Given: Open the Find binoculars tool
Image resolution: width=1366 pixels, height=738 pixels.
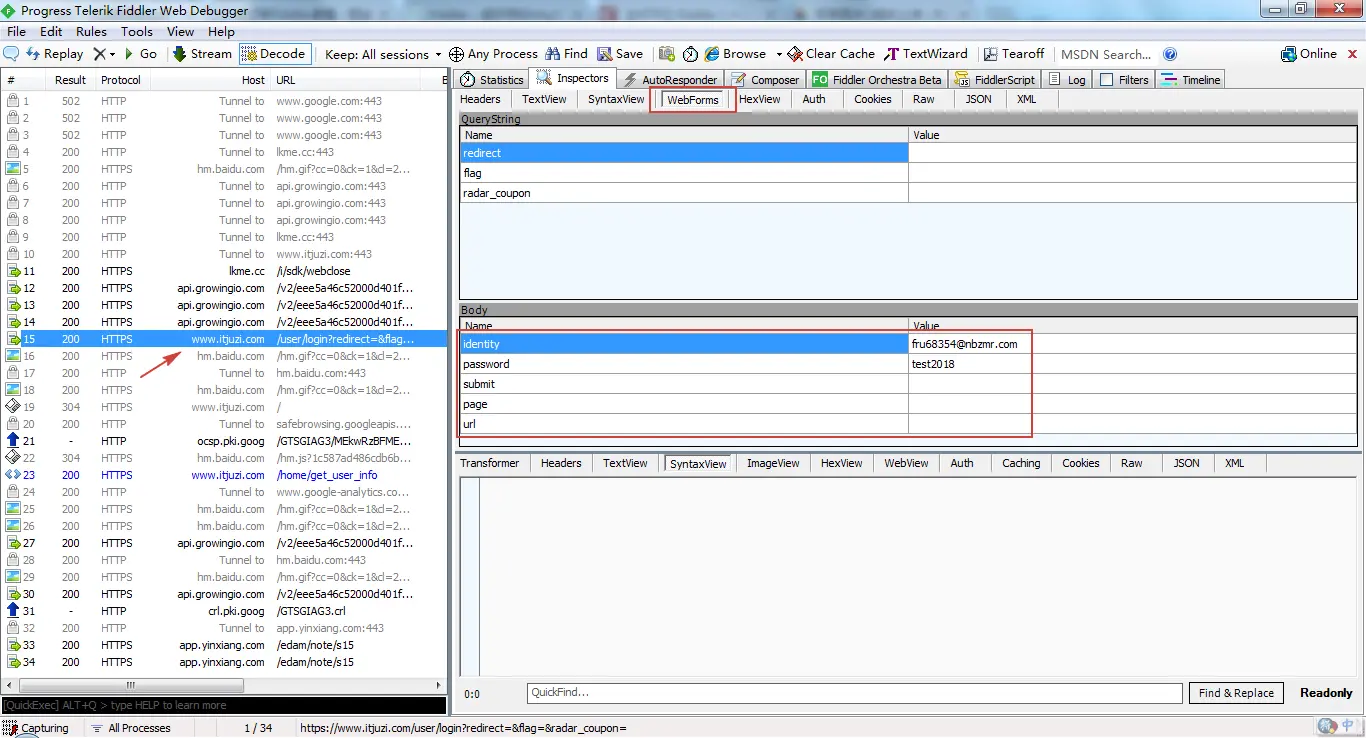Looking at the screenshot, I should (x=551, y=54).
